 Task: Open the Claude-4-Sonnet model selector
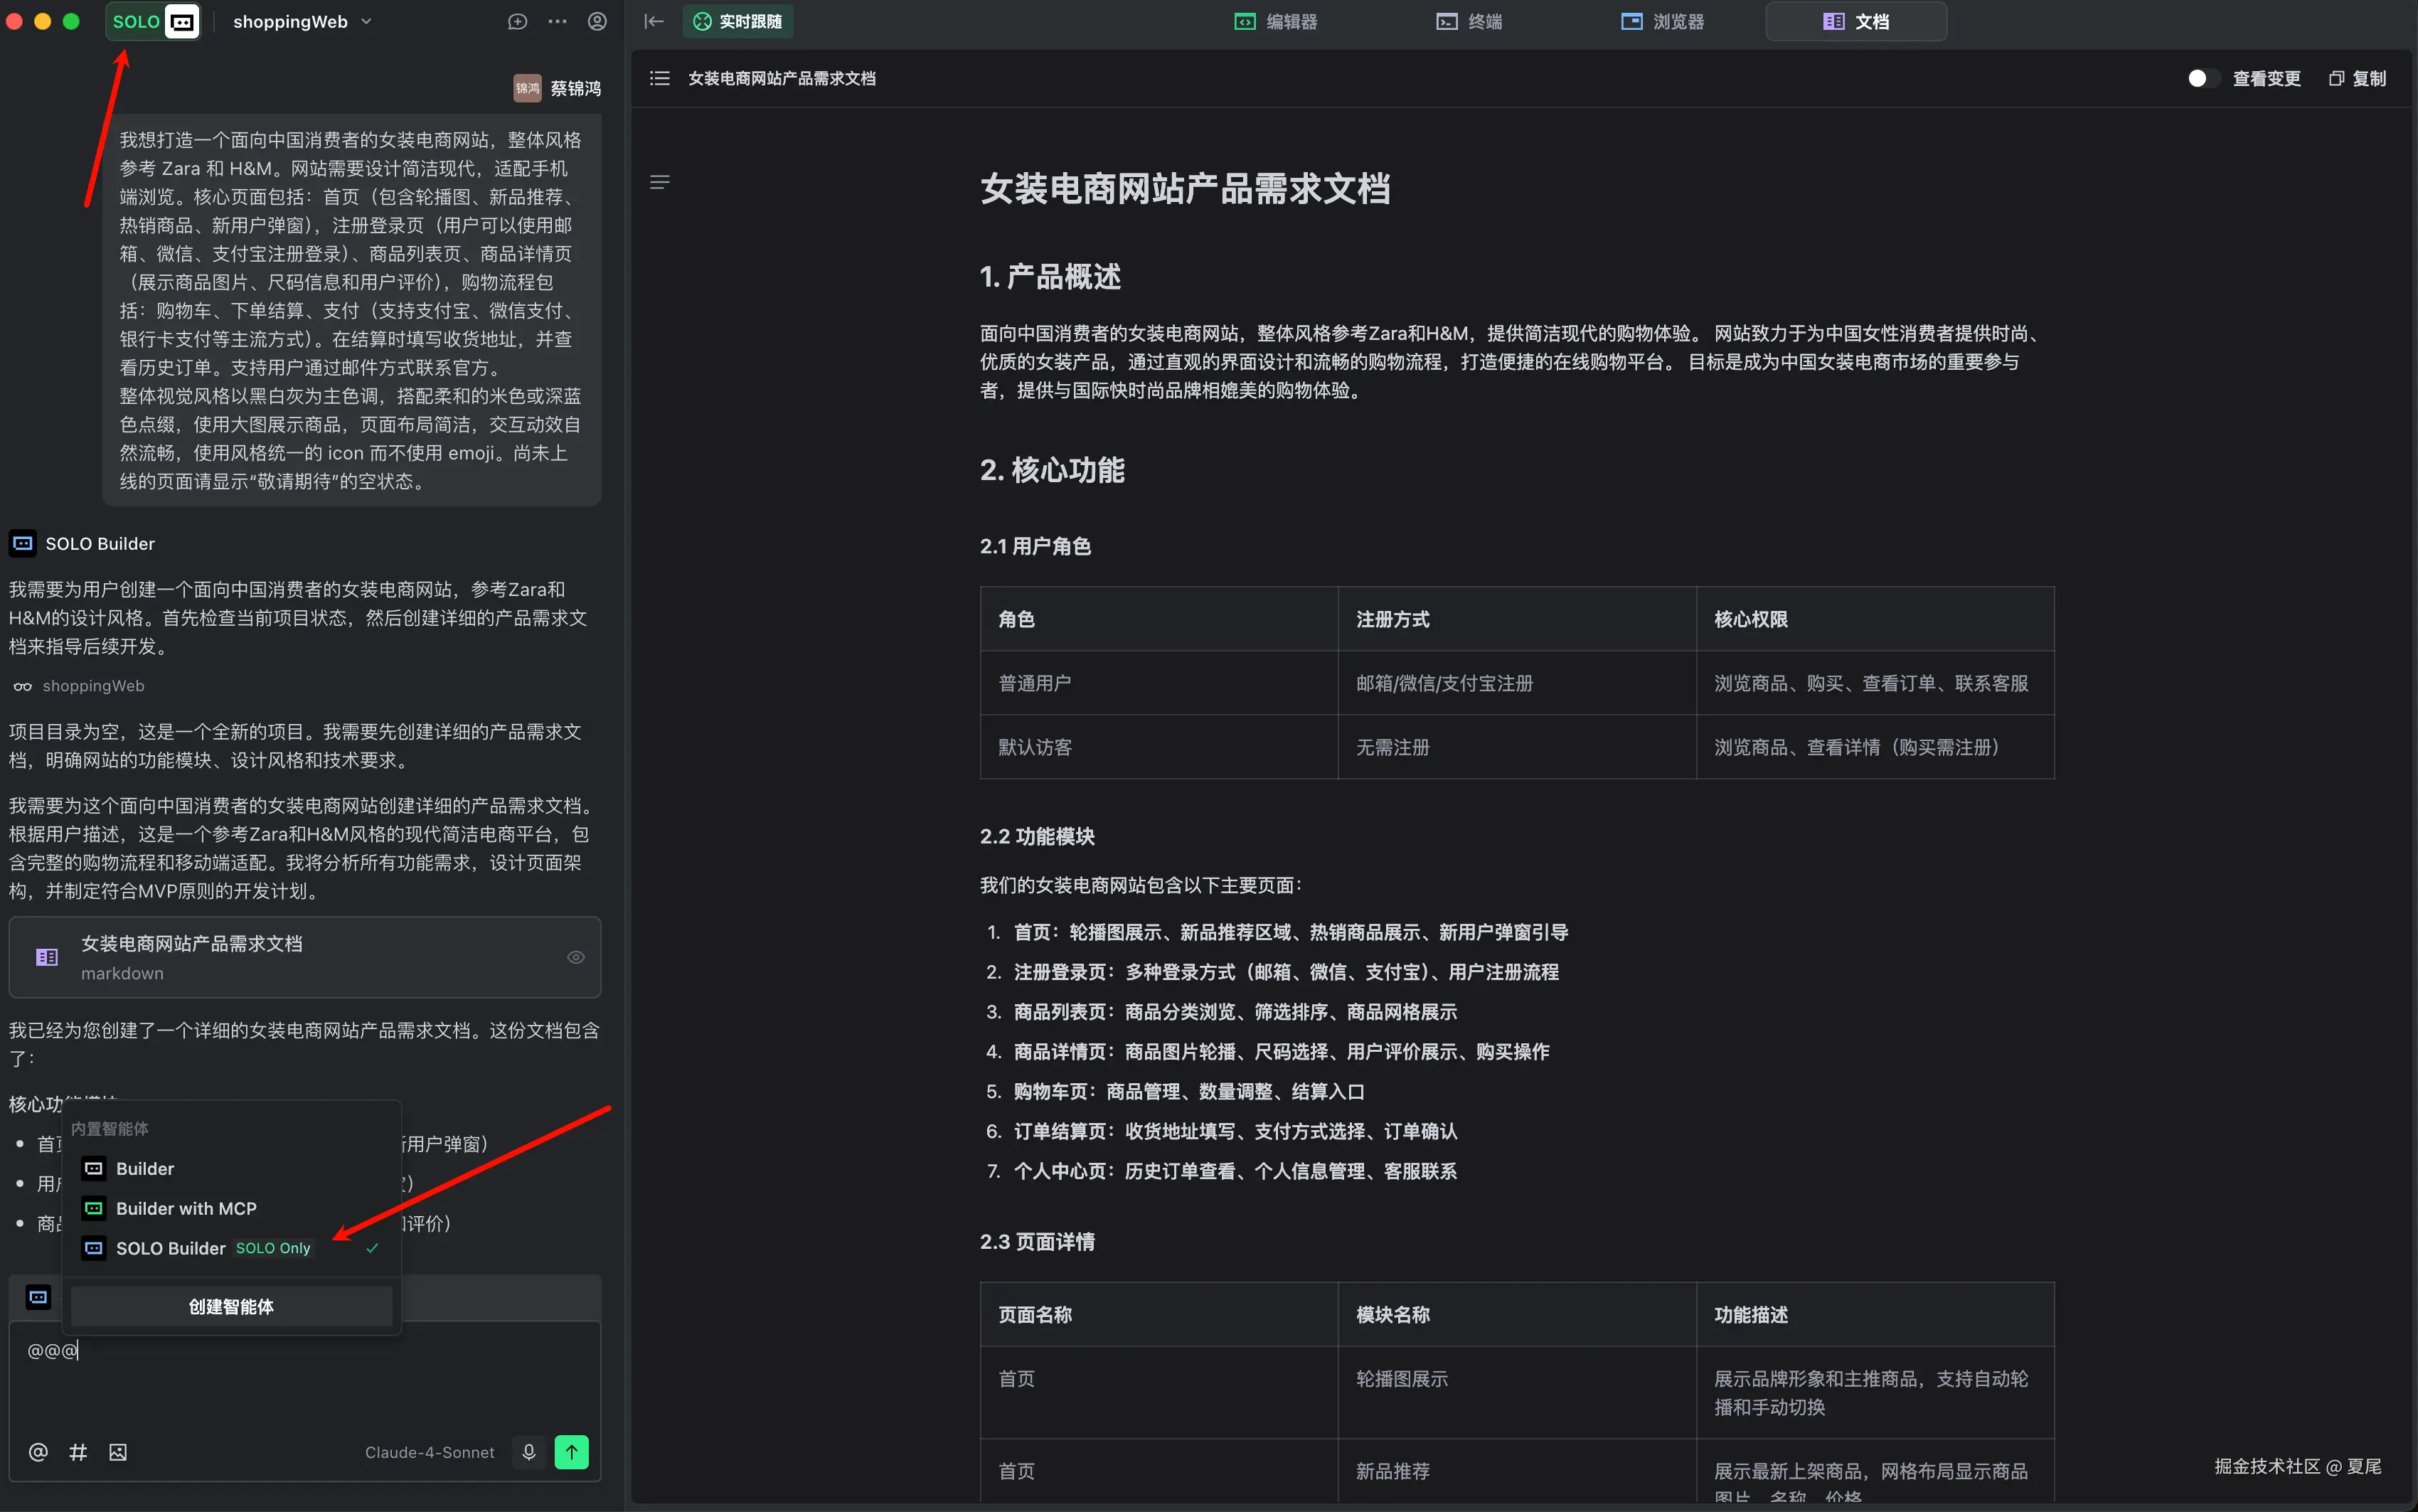tap(429, 1452)
